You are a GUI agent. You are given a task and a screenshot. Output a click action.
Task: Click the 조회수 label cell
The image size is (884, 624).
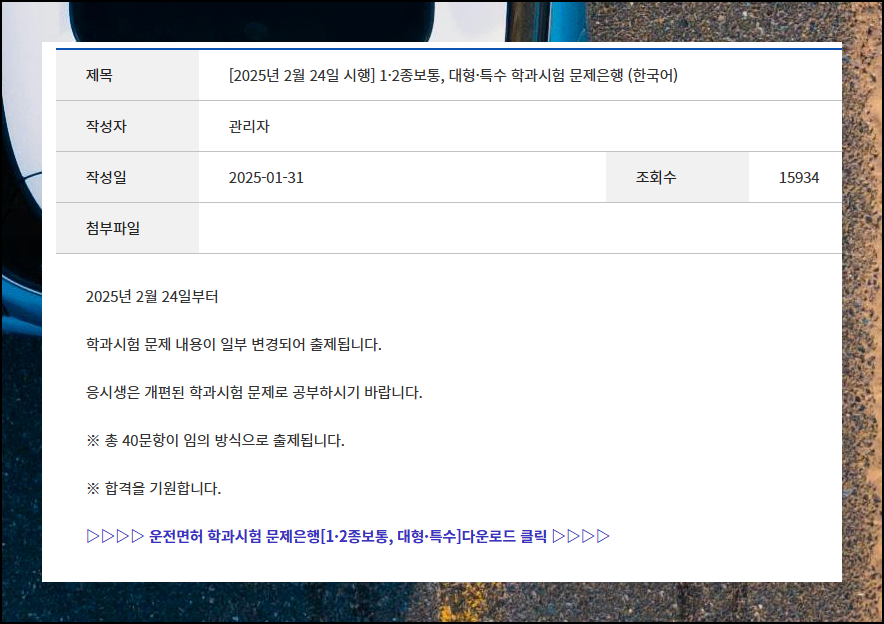coord(677,177)
